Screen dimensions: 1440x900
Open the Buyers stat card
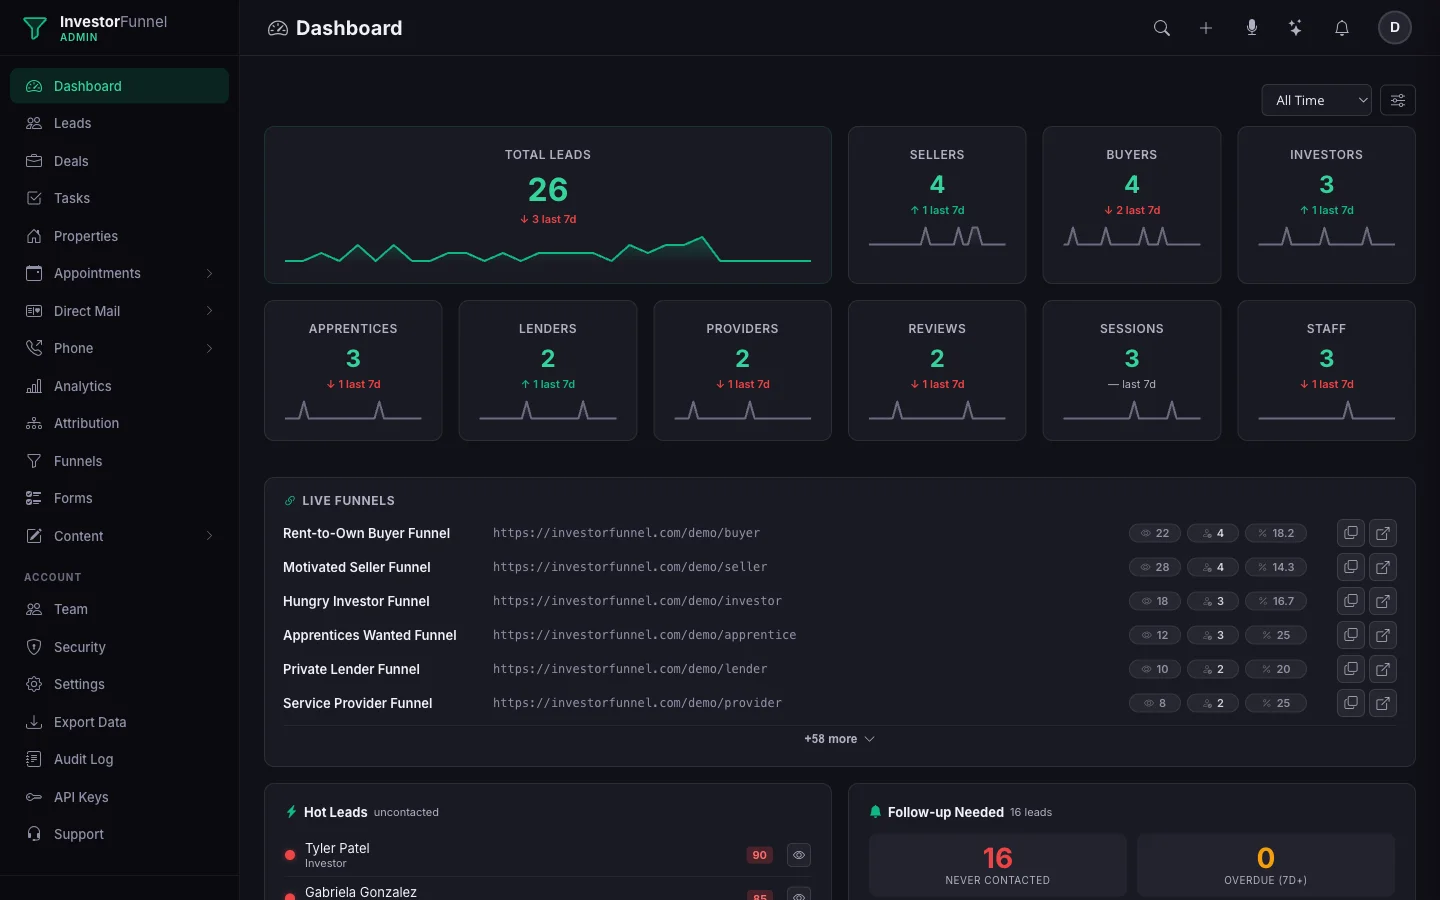tap(1132, 205)
